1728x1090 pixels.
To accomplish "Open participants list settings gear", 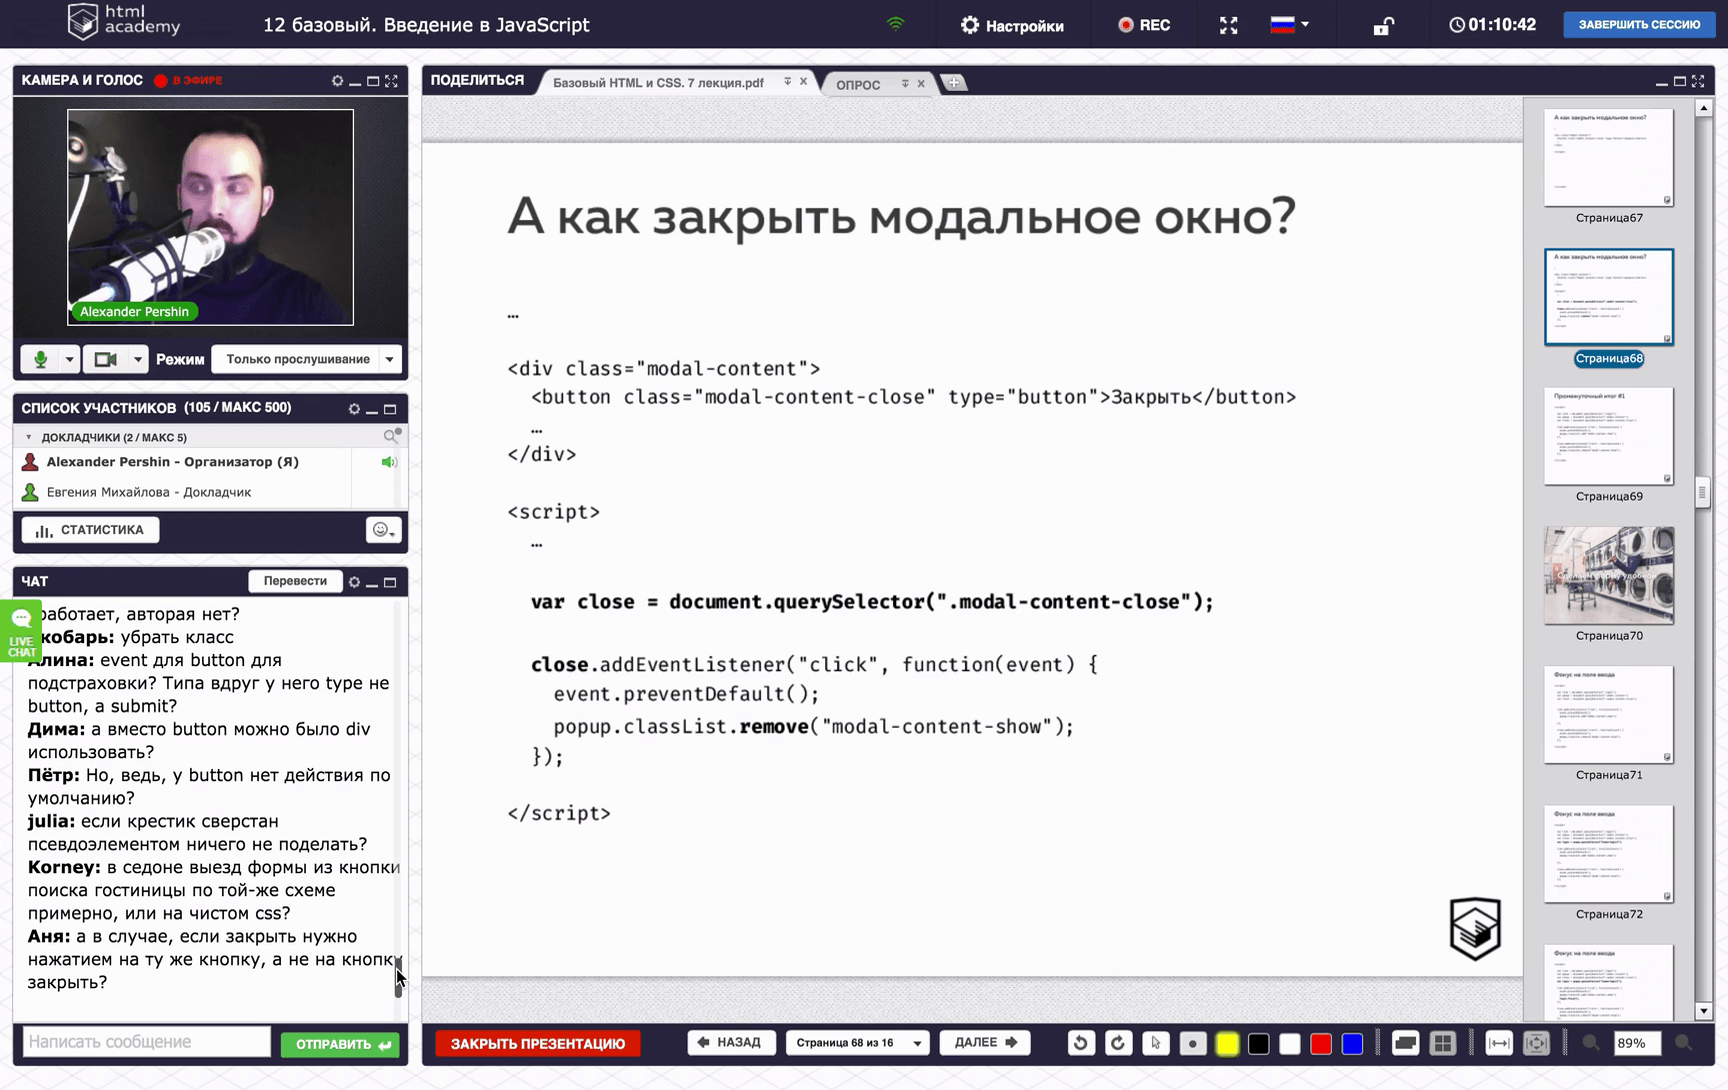I will point(354,409).
